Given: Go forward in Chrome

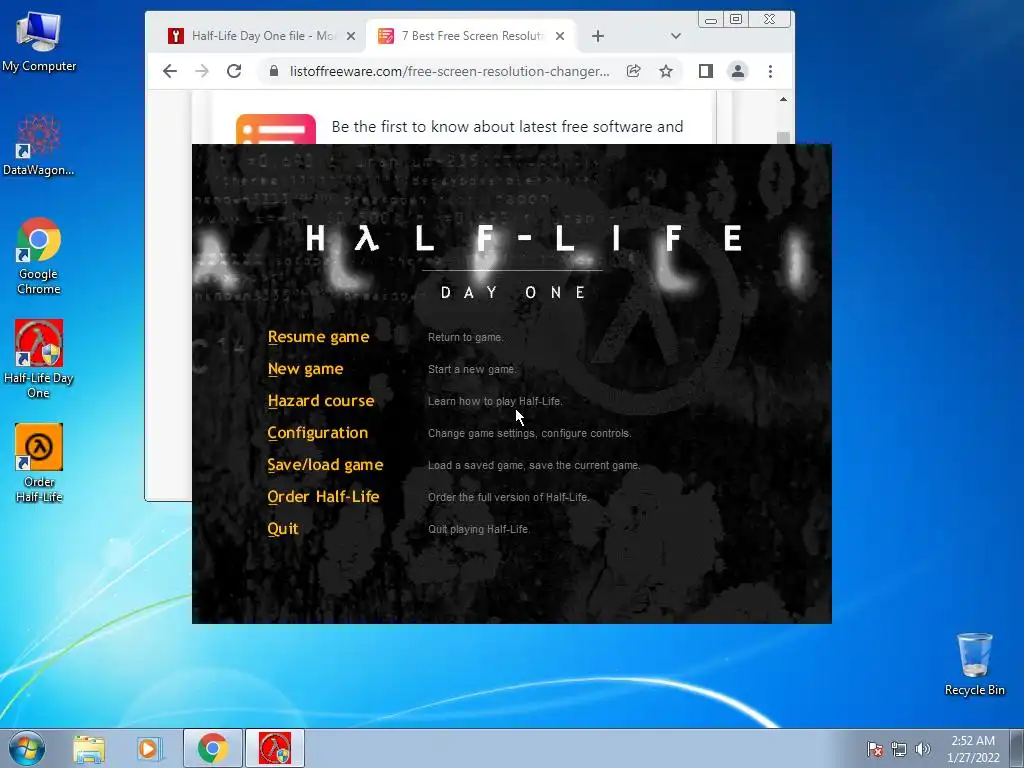Looking at the screenshot, I should (202, 71).
